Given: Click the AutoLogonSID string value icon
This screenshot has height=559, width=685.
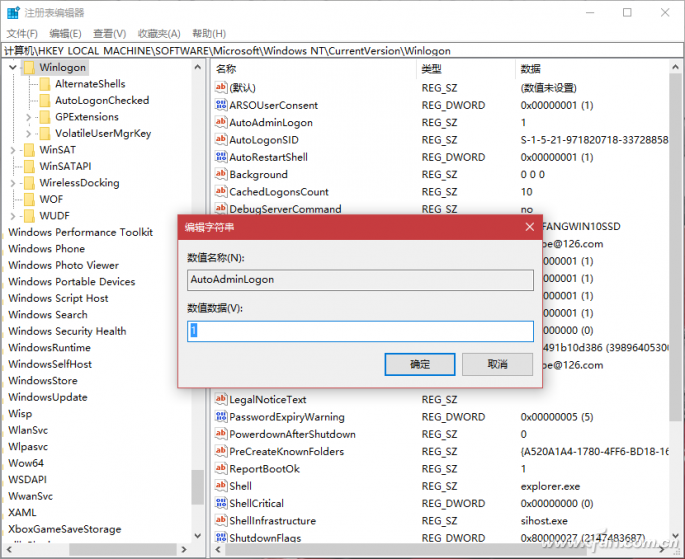Looking at the screenshot, I should [x=221, y=140].
